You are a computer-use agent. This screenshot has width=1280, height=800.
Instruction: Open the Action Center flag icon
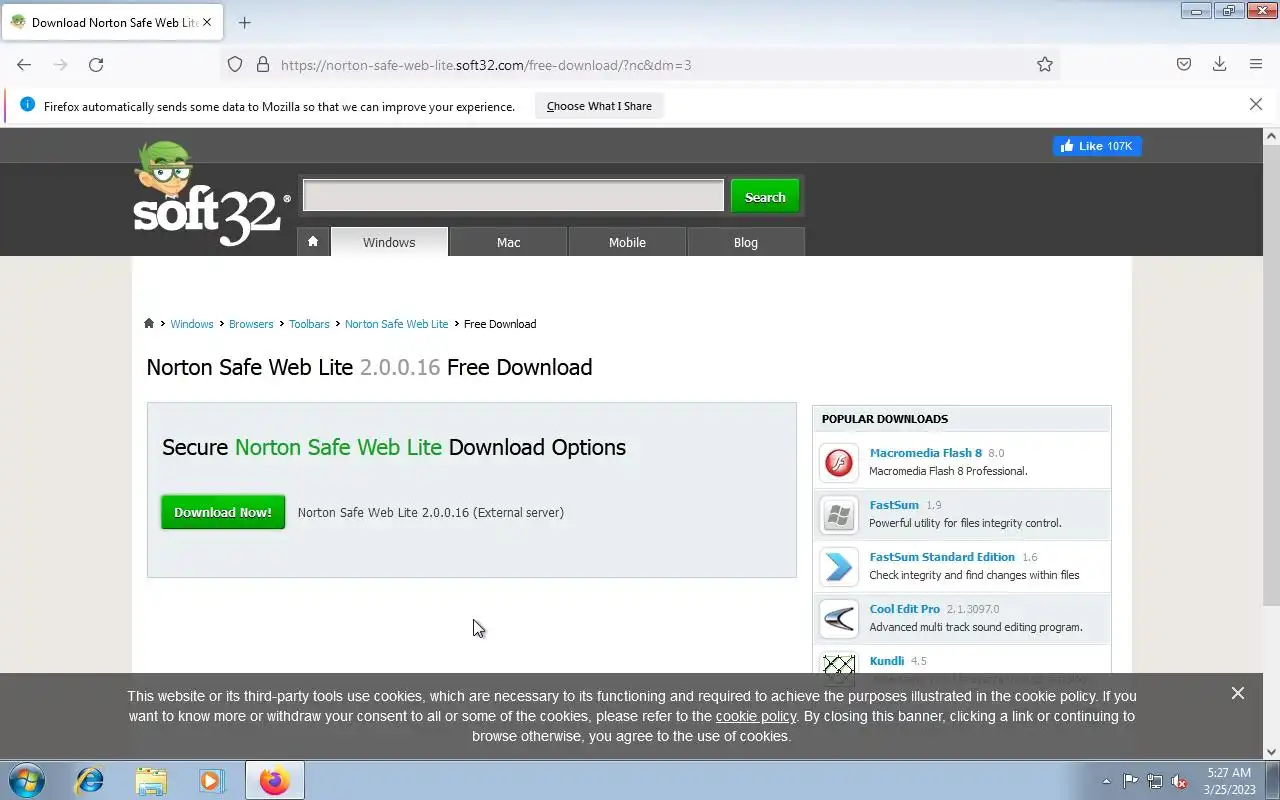click(1131, 781)
